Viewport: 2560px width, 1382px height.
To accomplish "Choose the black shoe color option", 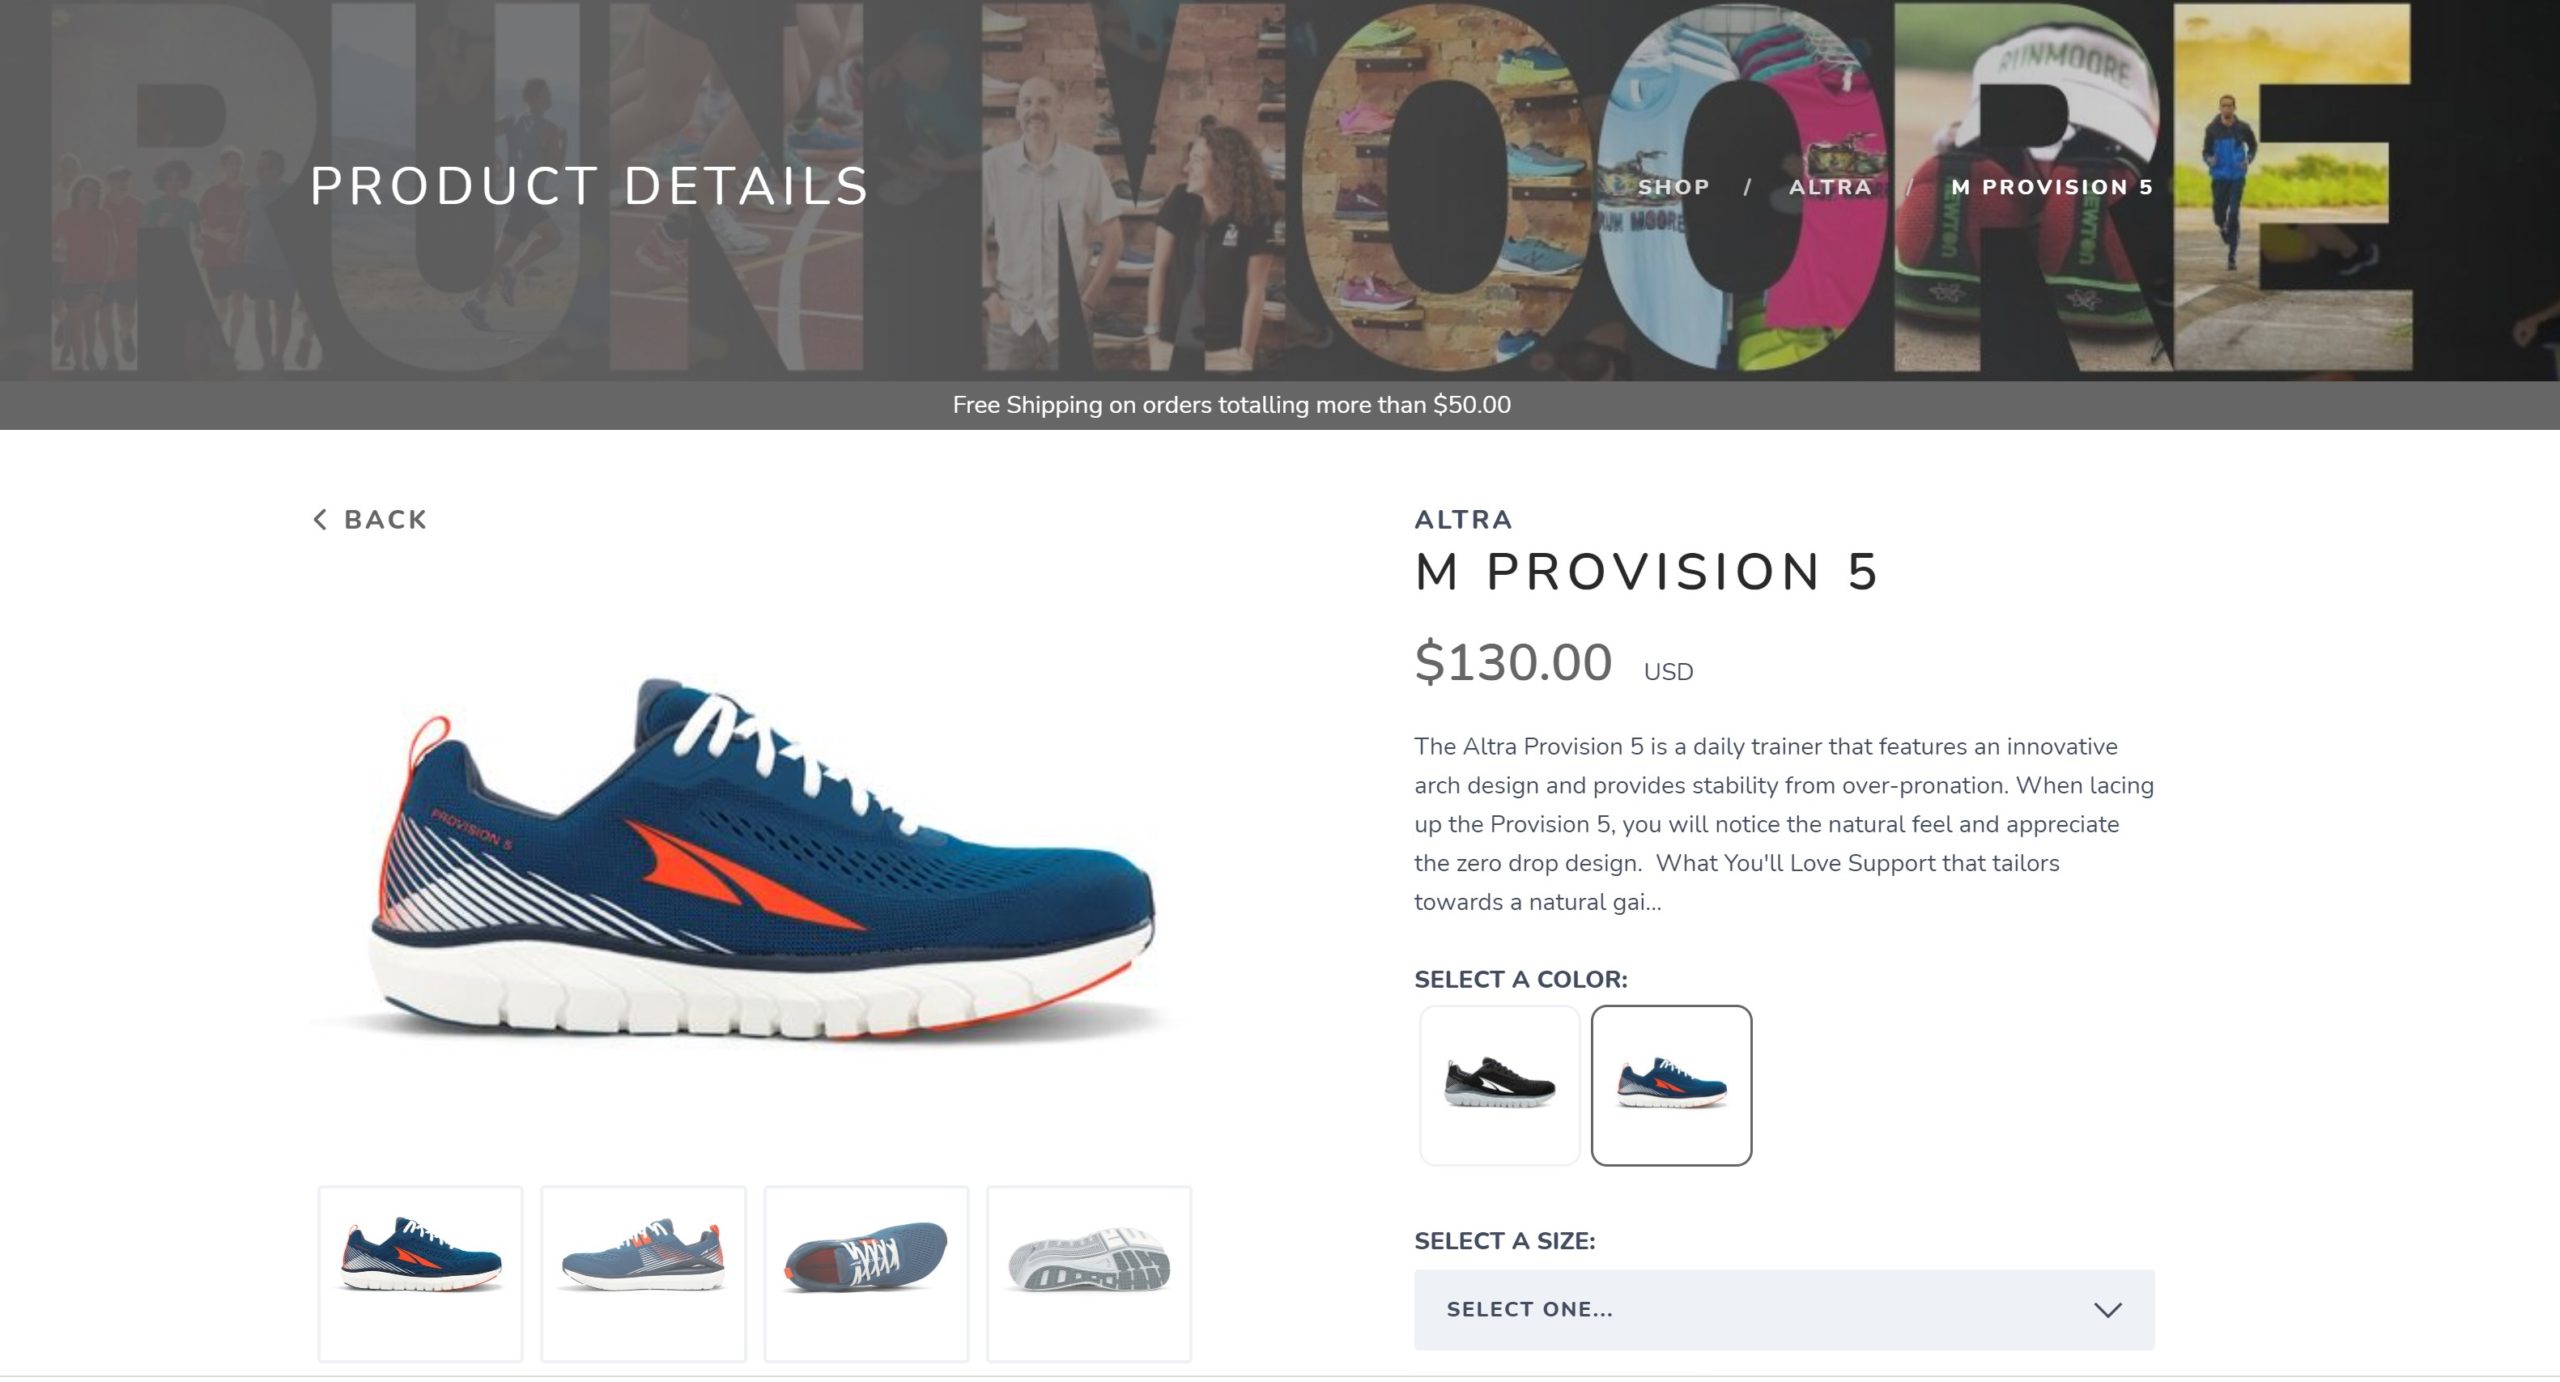I will pyautogui.click(x=1500, y=1085).
